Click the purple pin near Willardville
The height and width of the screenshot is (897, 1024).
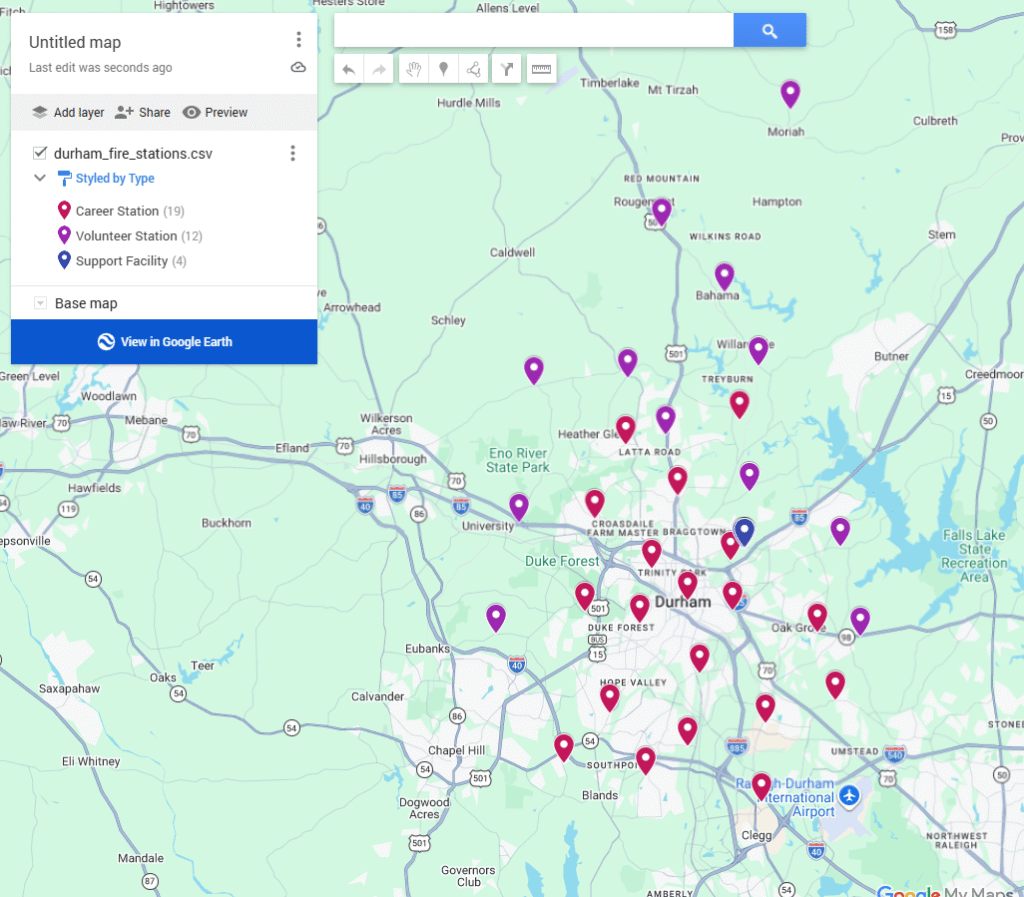[x=758, y=350]
